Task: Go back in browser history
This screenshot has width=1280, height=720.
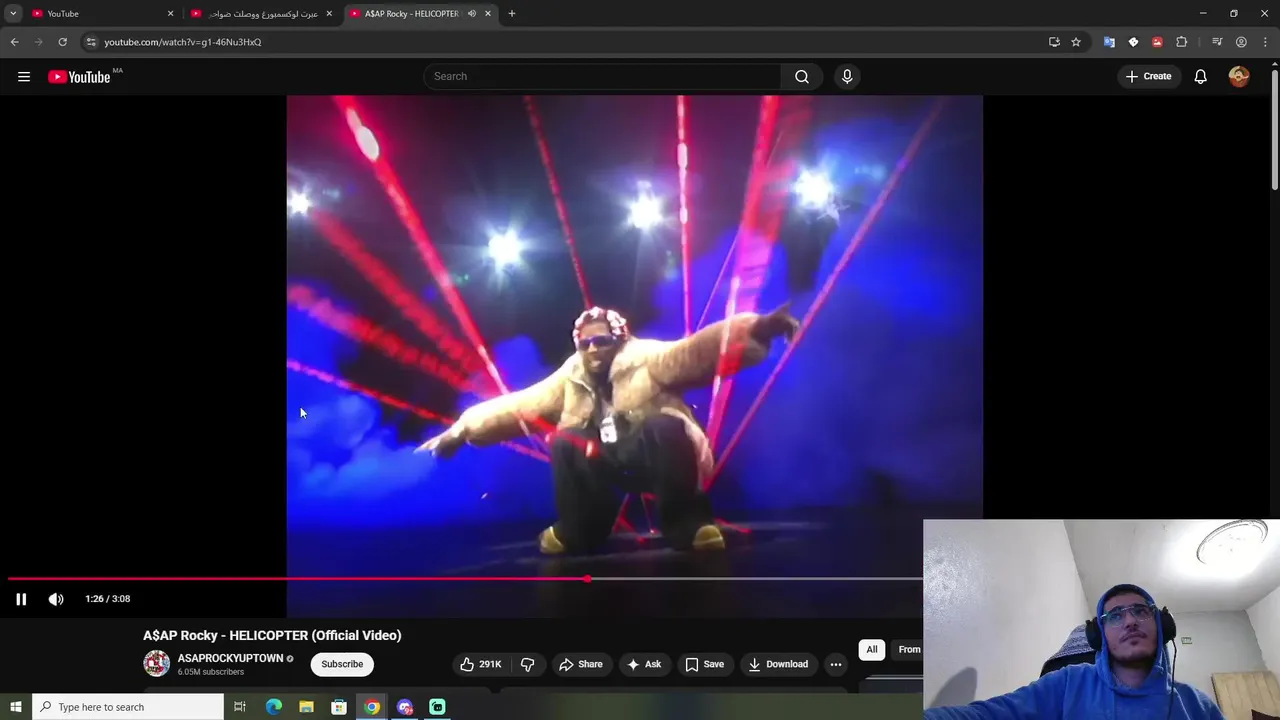Action: coord(14,42)
